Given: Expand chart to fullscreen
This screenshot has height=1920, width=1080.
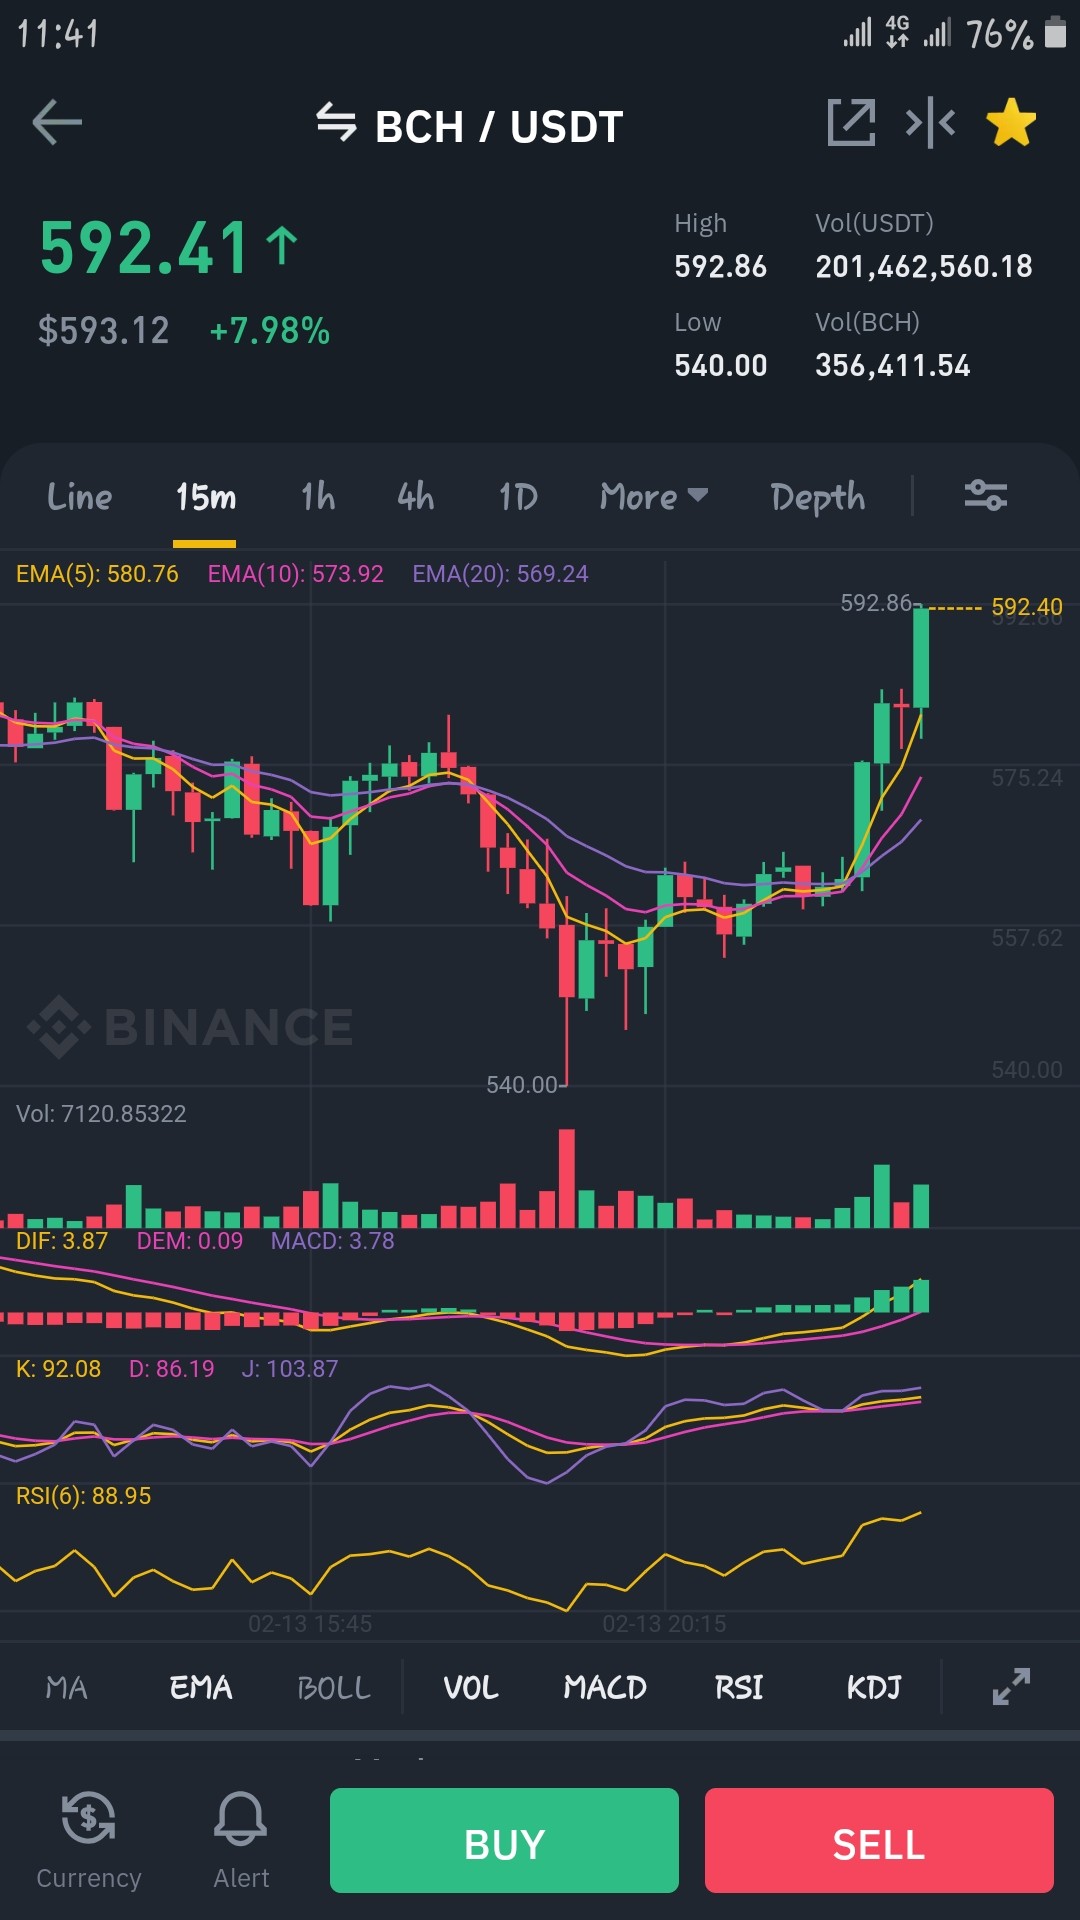Looking at the screenshot, I should 1011,1686.
